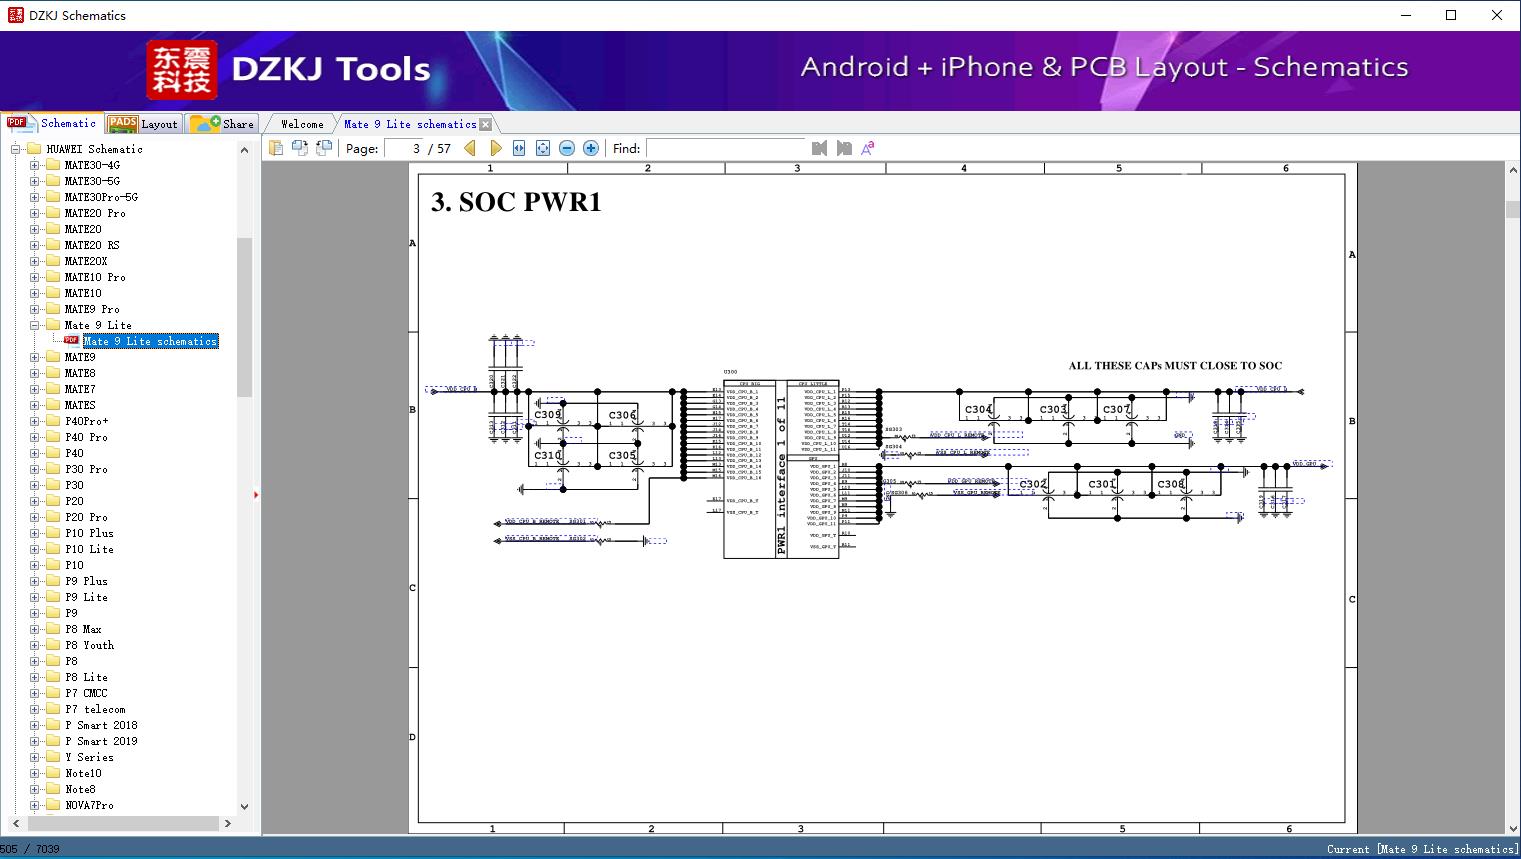The width and height of the screenshot is (1521, 859).
Task: Select the P8 Max tree item
Action: click(x=83, y=629)
